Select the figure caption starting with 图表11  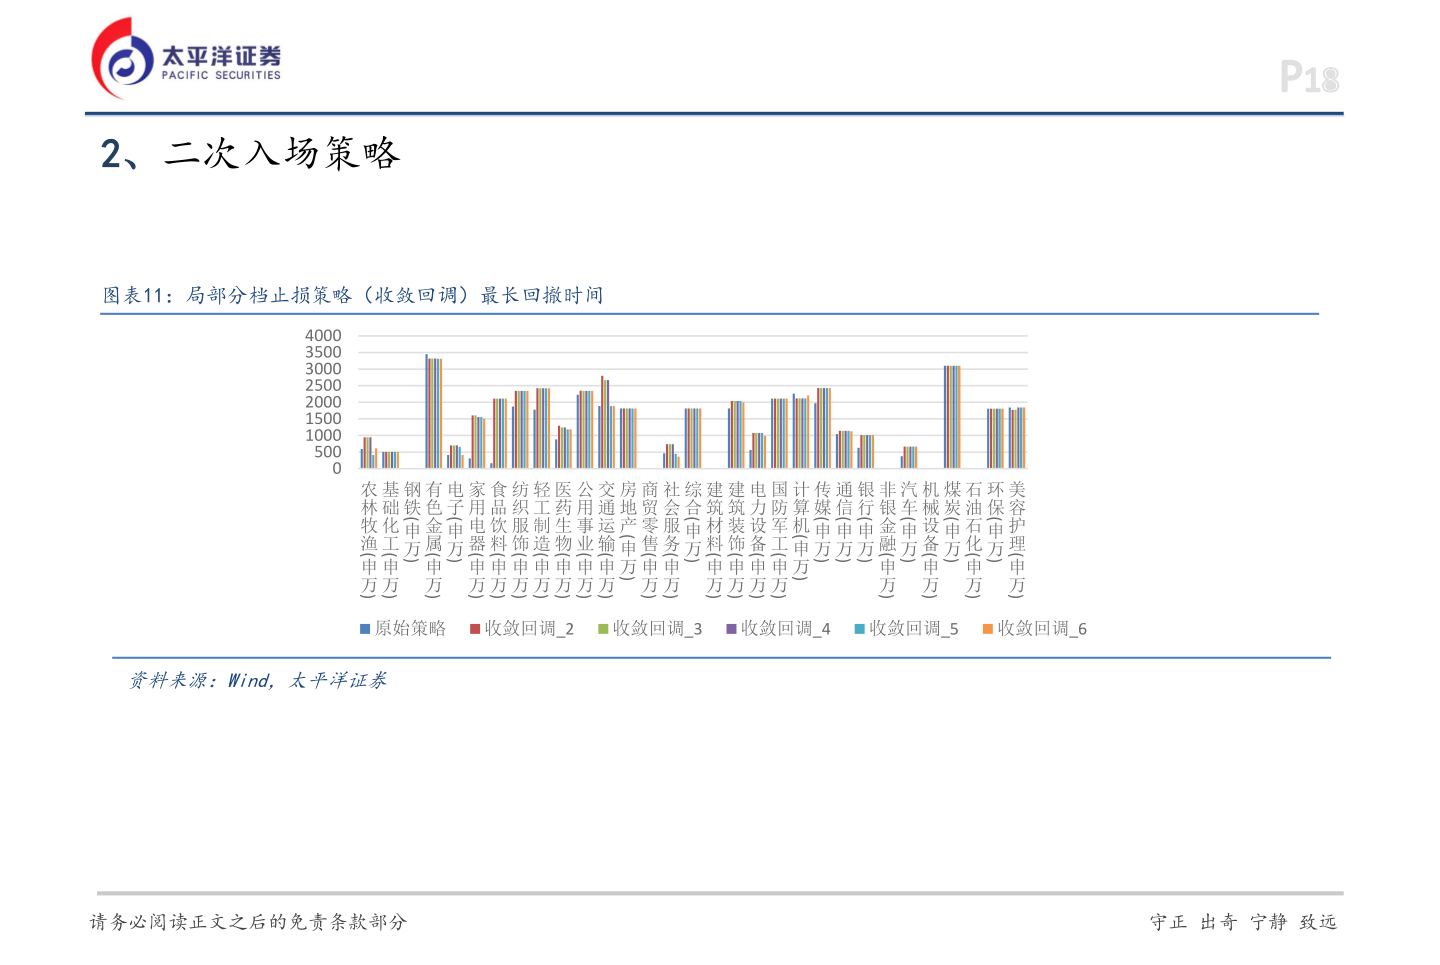353,295
